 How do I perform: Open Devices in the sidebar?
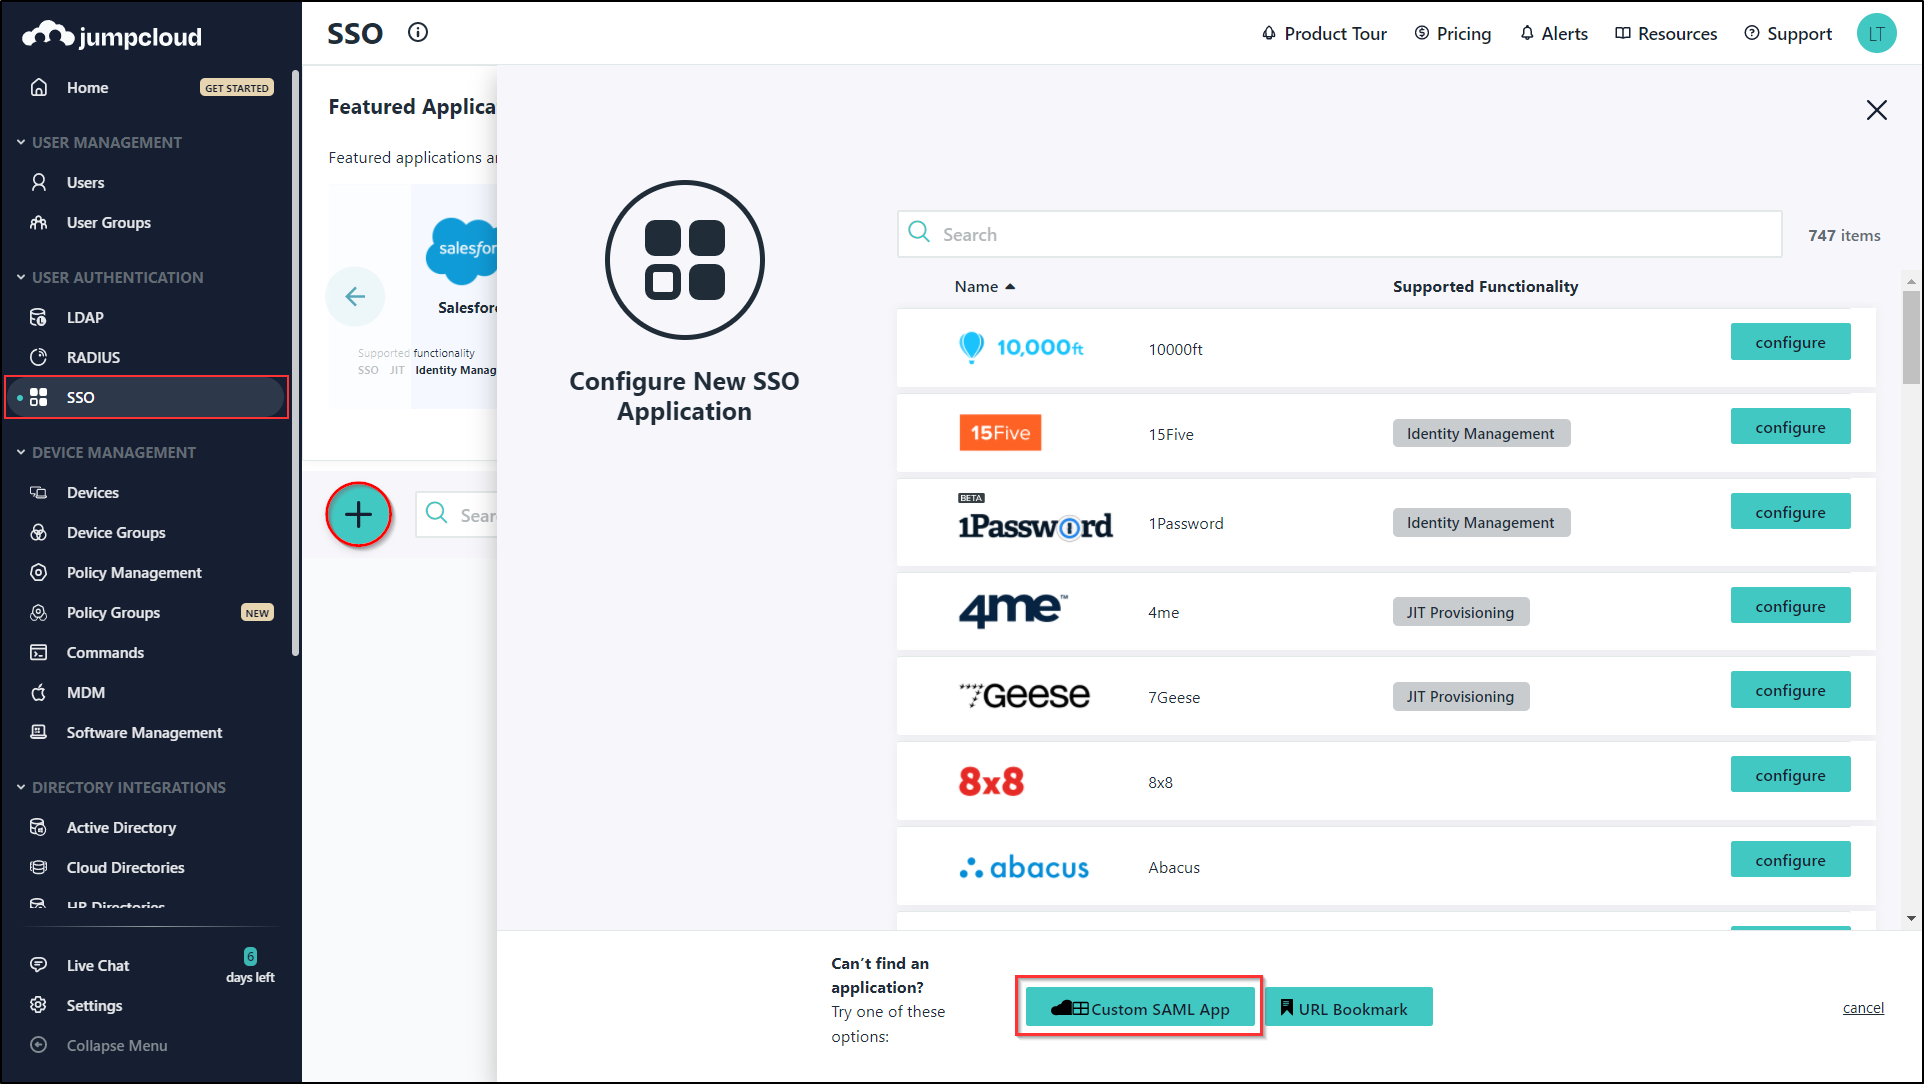(92, 492)
